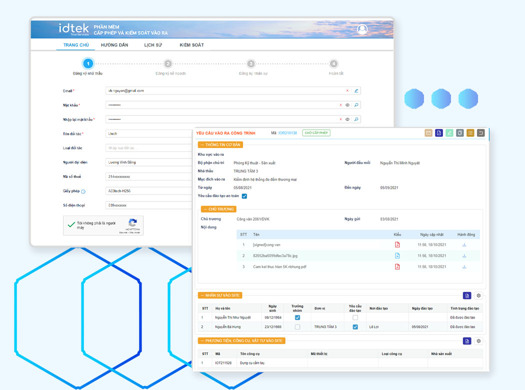Viewport: 525px width, 390px height.
Task: Collapse the CHỦ TRƯƠNG section header
Action: [218, 209]
